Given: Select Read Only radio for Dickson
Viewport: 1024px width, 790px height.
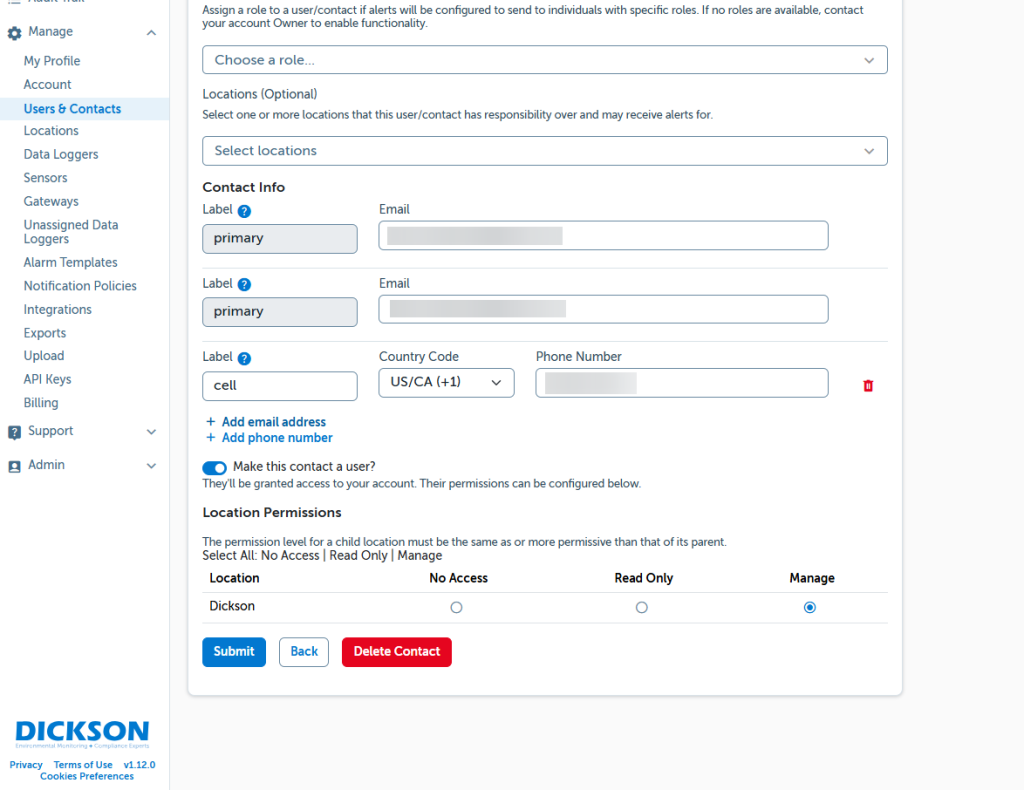Looking at the screenshot, I should [x=642, y=607].
